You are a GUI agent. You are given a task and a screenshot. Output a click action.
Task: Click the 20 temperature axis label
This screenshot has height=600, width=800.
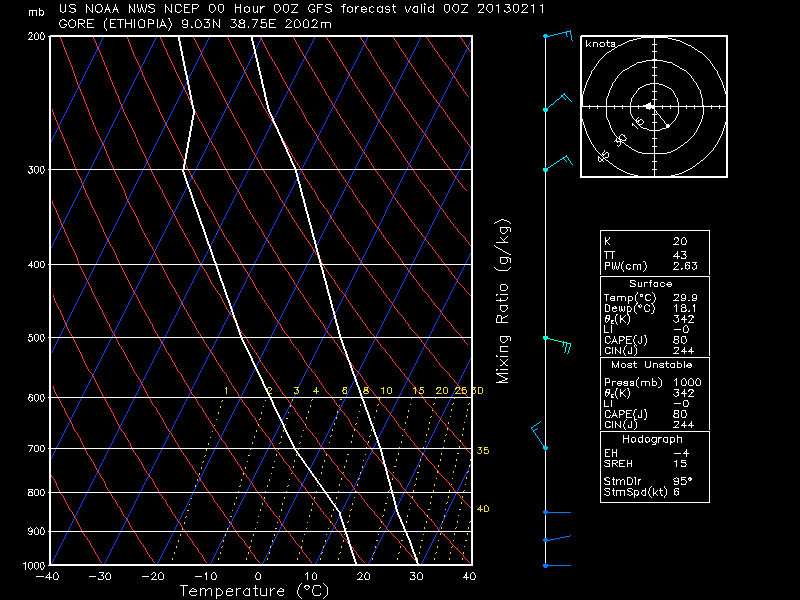[x=364, y=577]
